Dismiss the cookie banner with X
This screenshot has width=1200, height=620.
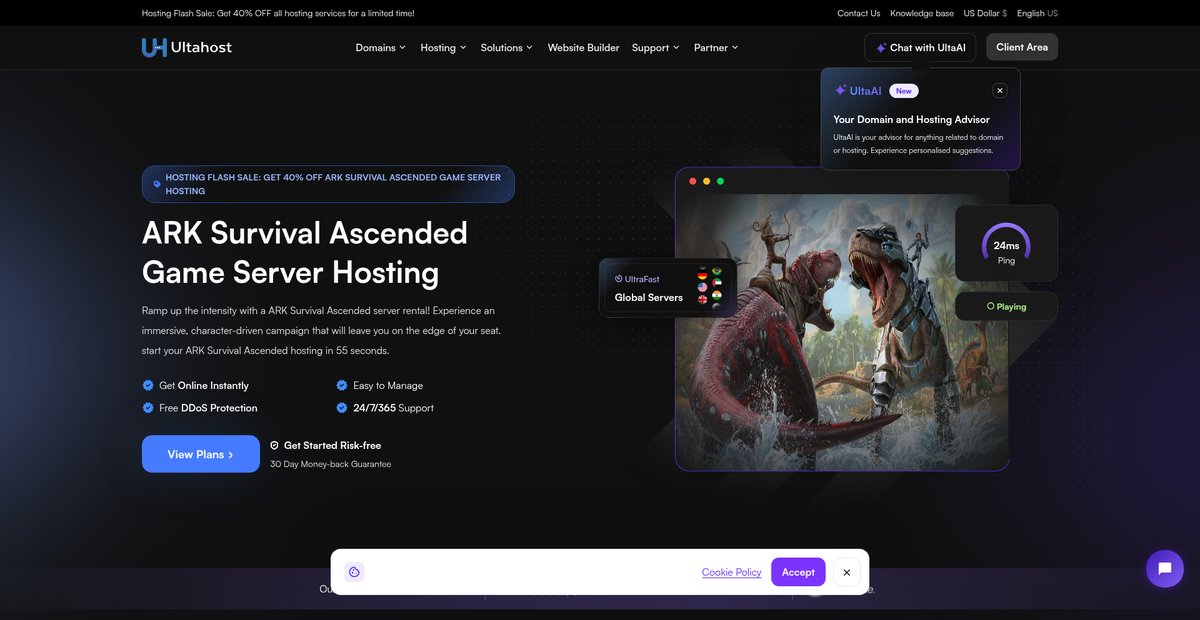coord(846,572)
